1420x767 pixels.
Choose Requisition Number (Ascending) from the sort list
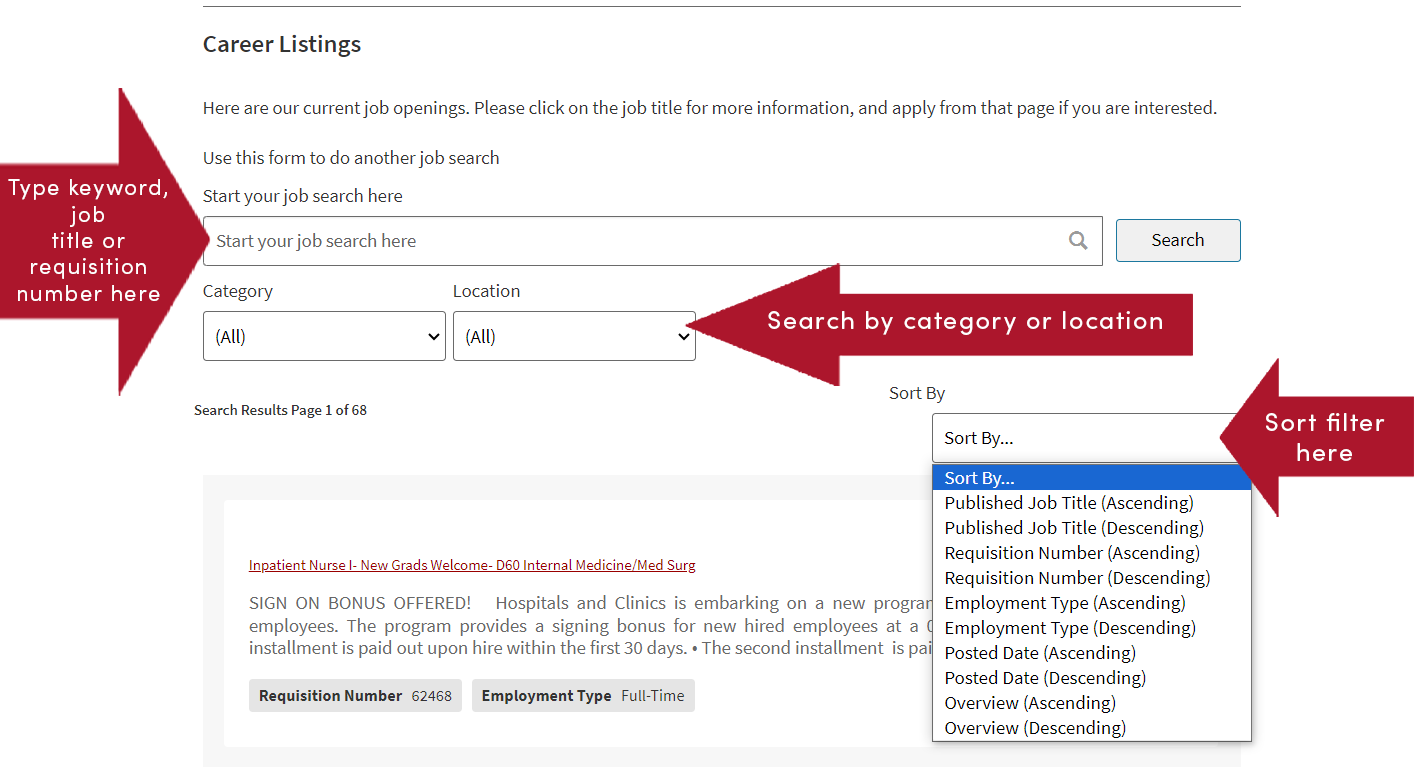pos(1071,552)
